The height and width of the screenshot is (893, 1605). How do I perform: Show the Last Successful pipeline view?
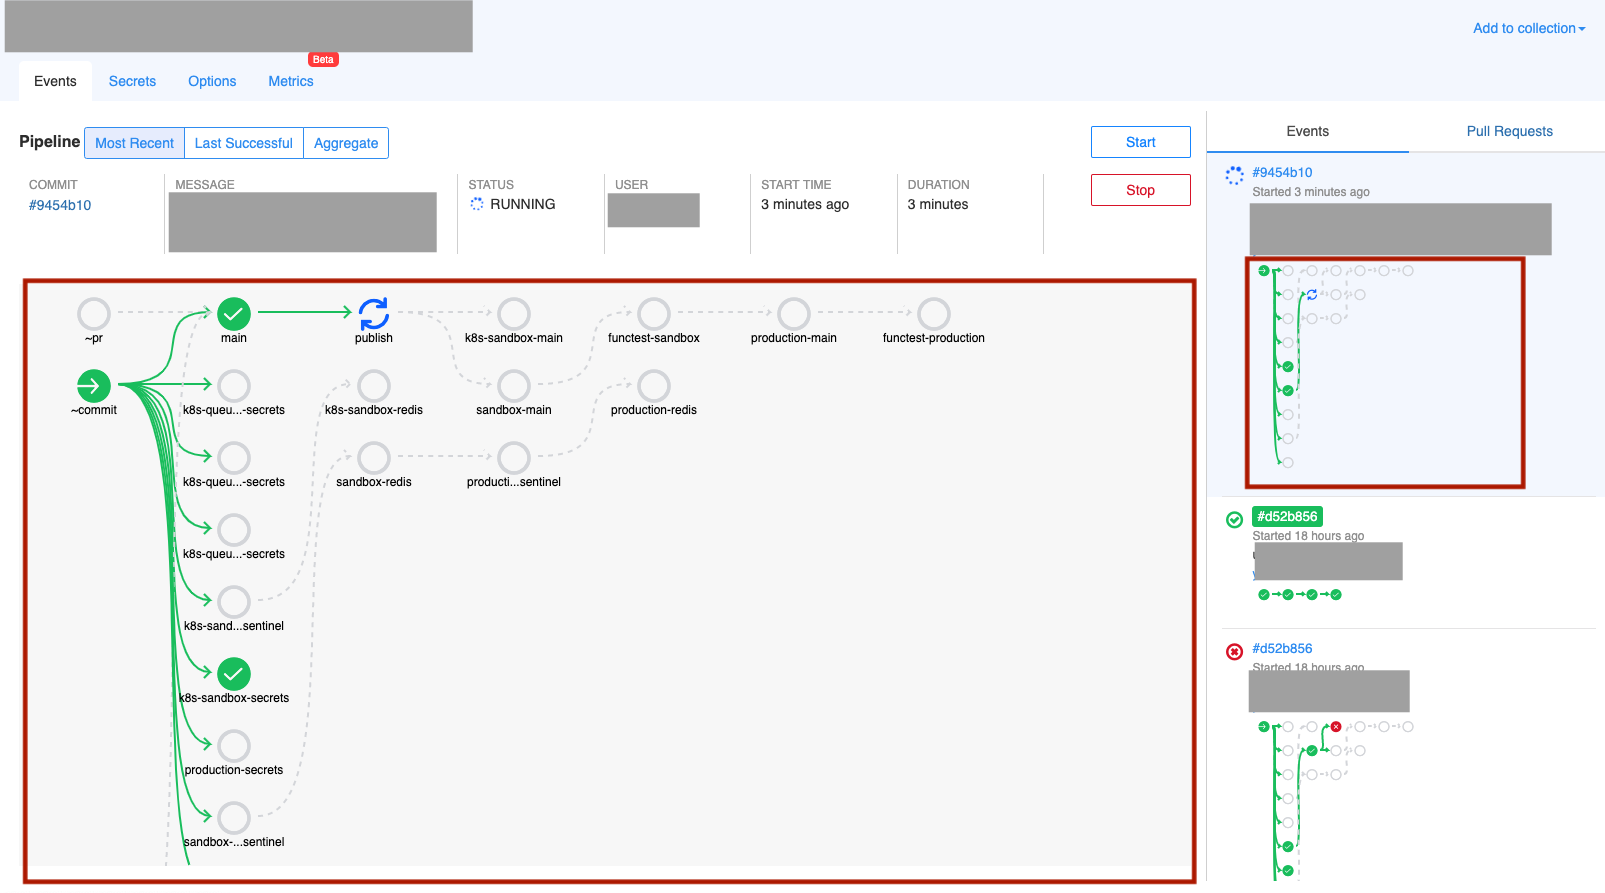[x=244, y=143]
